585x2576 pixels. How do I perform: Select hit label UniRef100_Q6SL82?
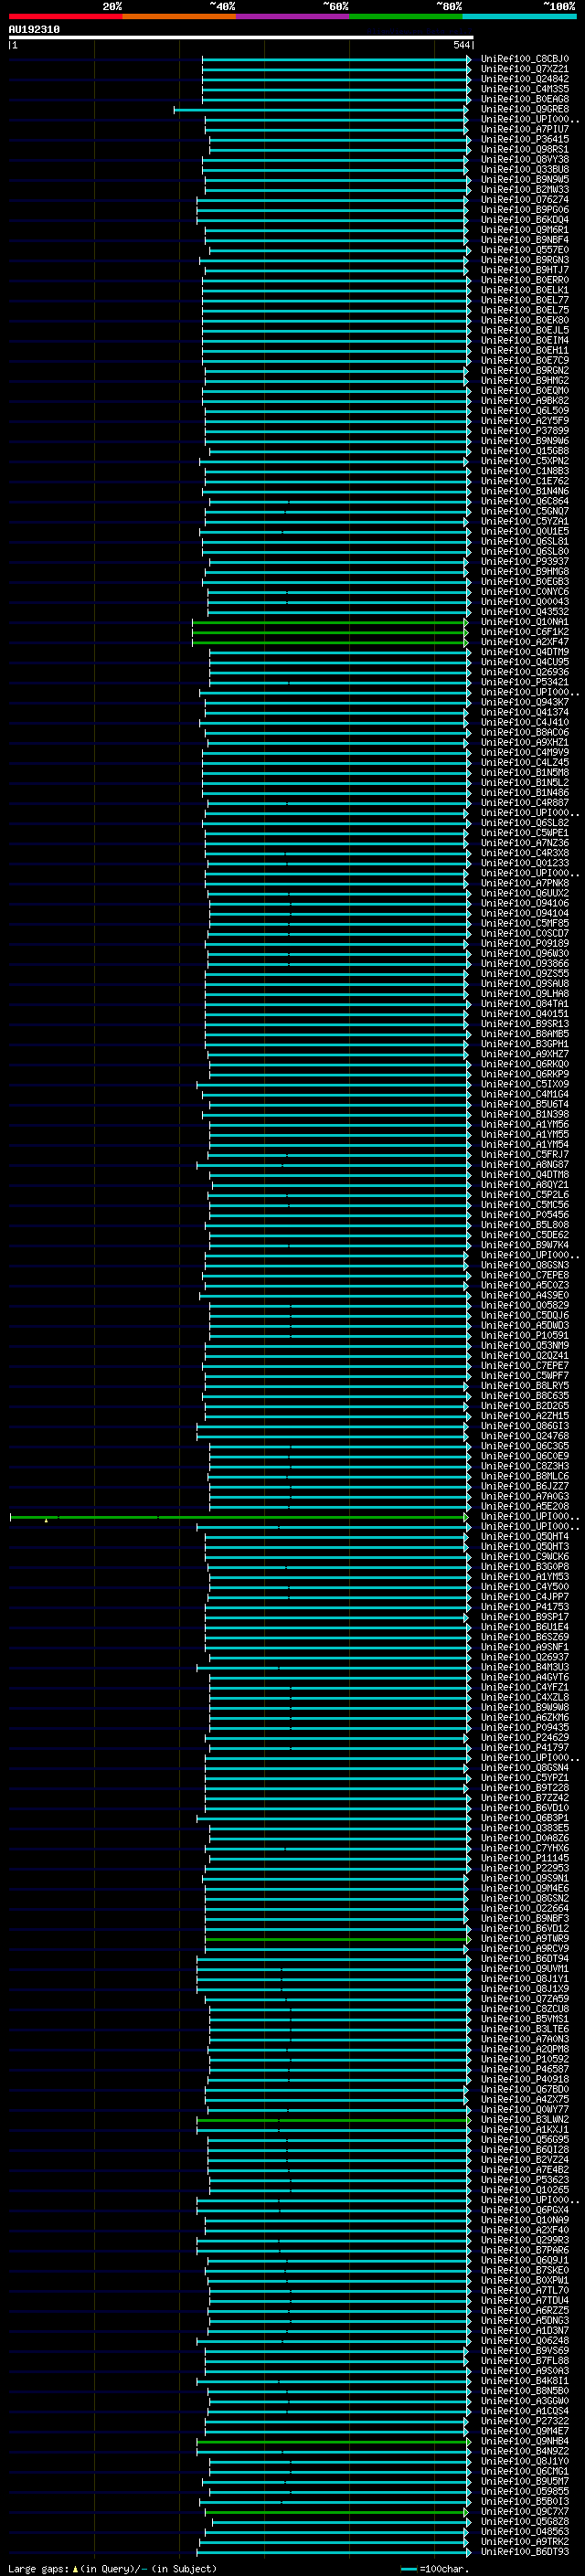click(525, 822)
